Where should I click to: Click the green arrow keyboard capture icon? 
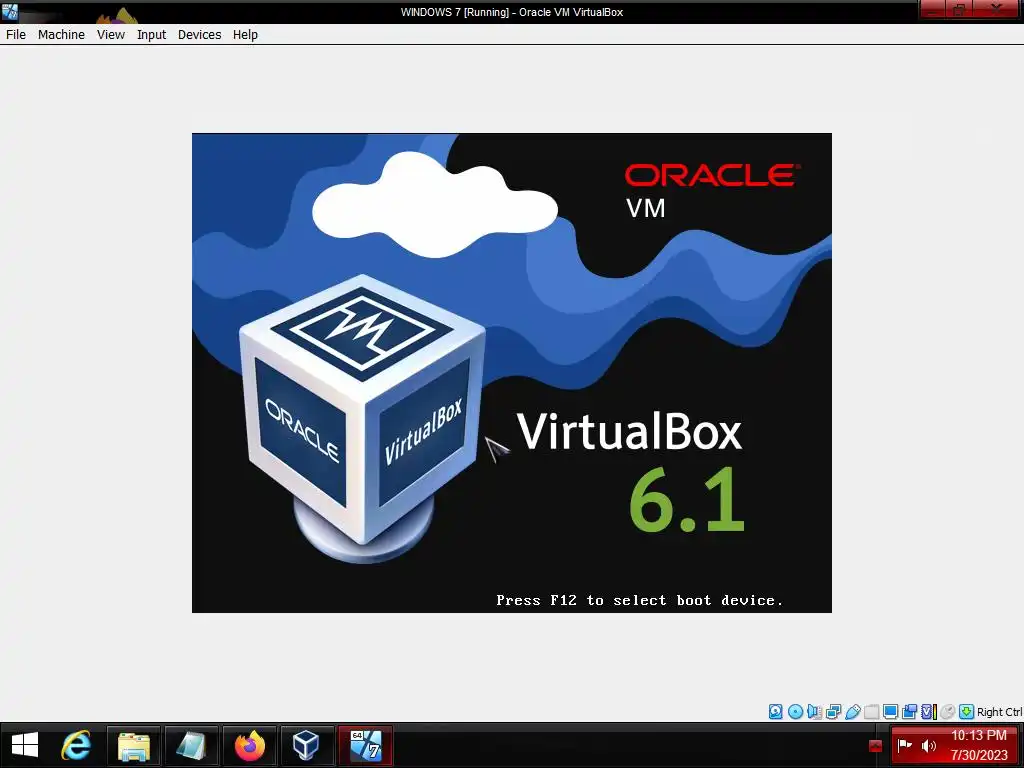coord(967,712)
